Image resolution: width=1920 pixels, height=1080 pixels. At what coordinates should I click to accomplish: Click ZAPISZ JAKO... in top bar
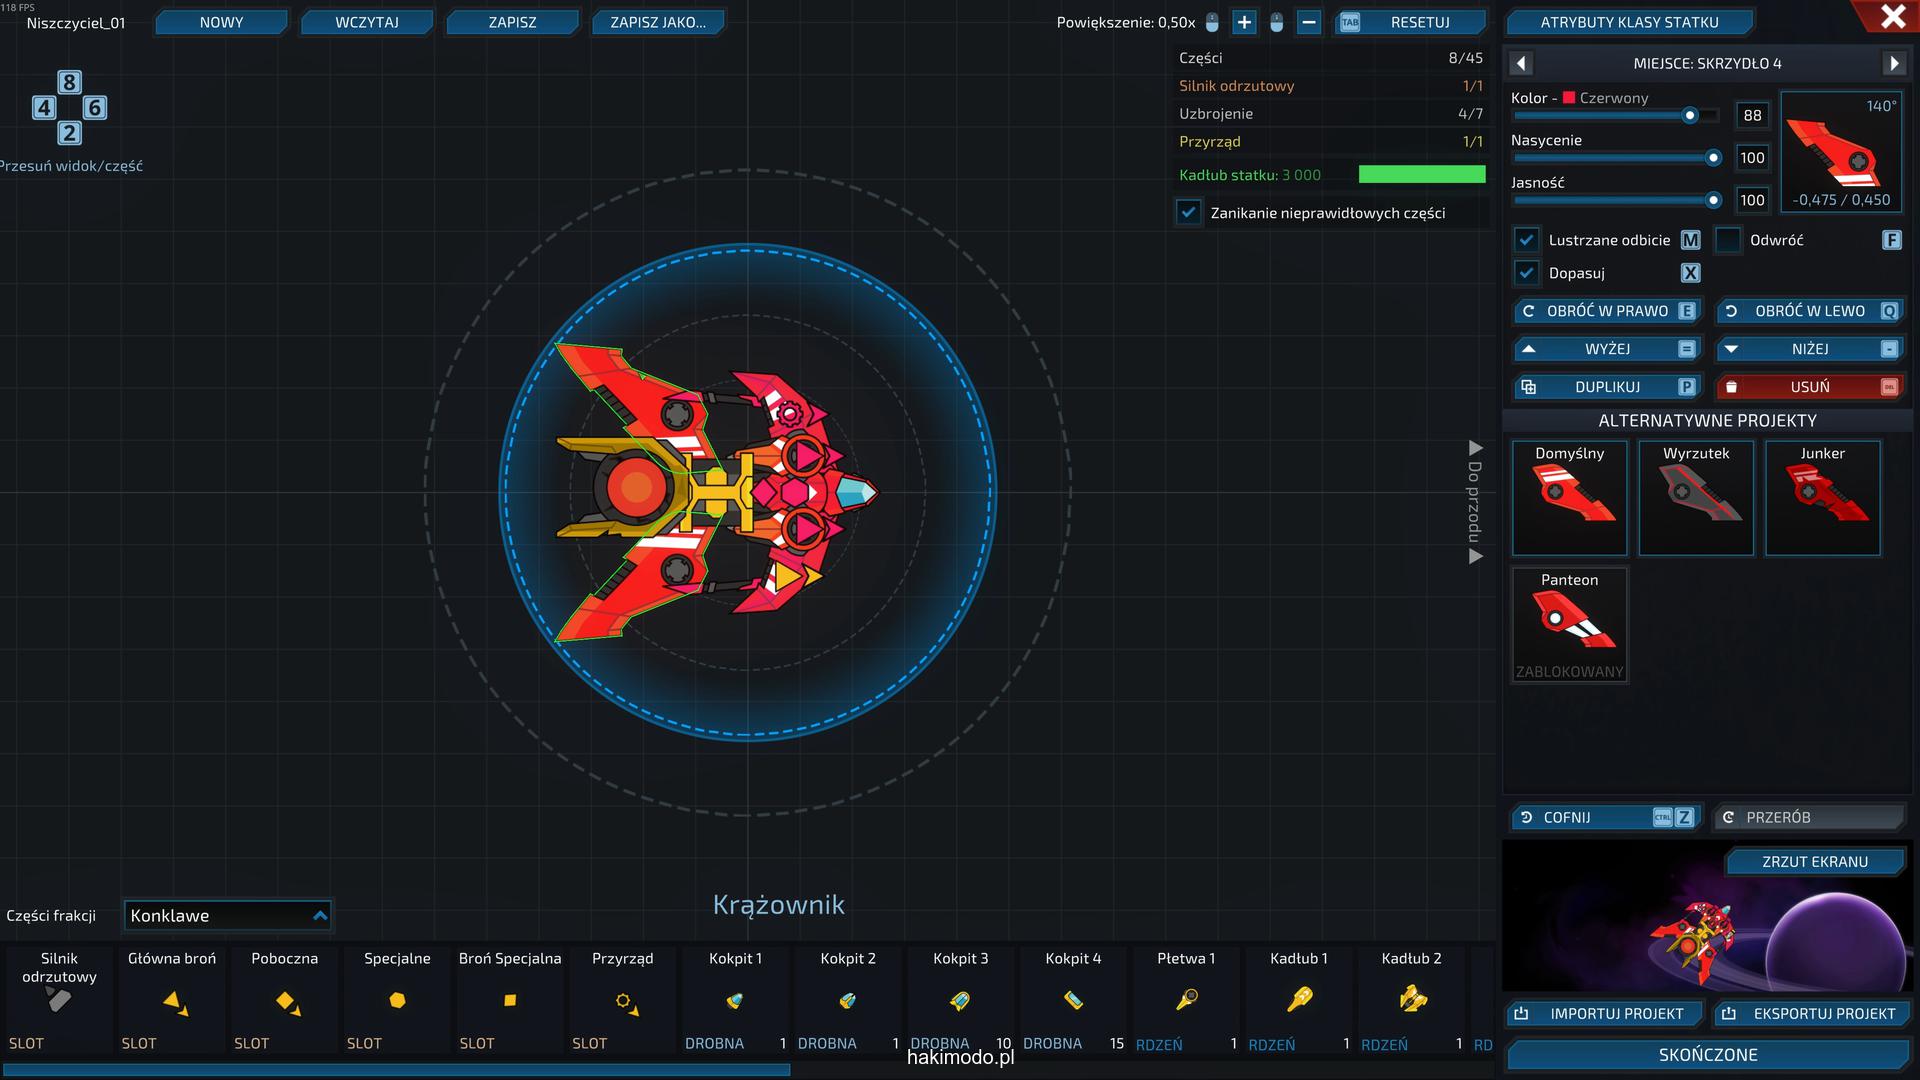click(657, 22)
